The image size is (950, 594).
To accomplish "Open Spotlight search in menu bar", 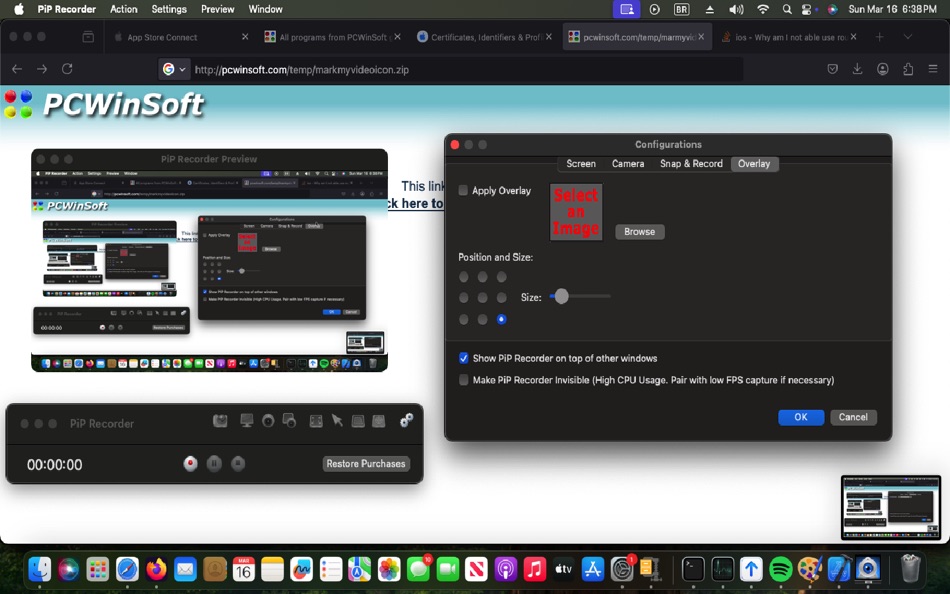I will (786, 9).
